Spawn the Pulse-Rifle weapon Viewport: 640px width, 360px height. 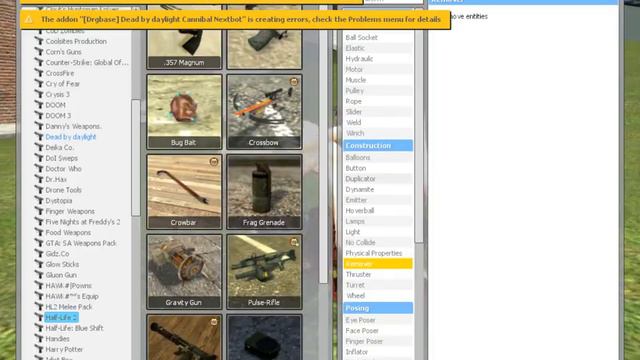(x=264, y=271)
